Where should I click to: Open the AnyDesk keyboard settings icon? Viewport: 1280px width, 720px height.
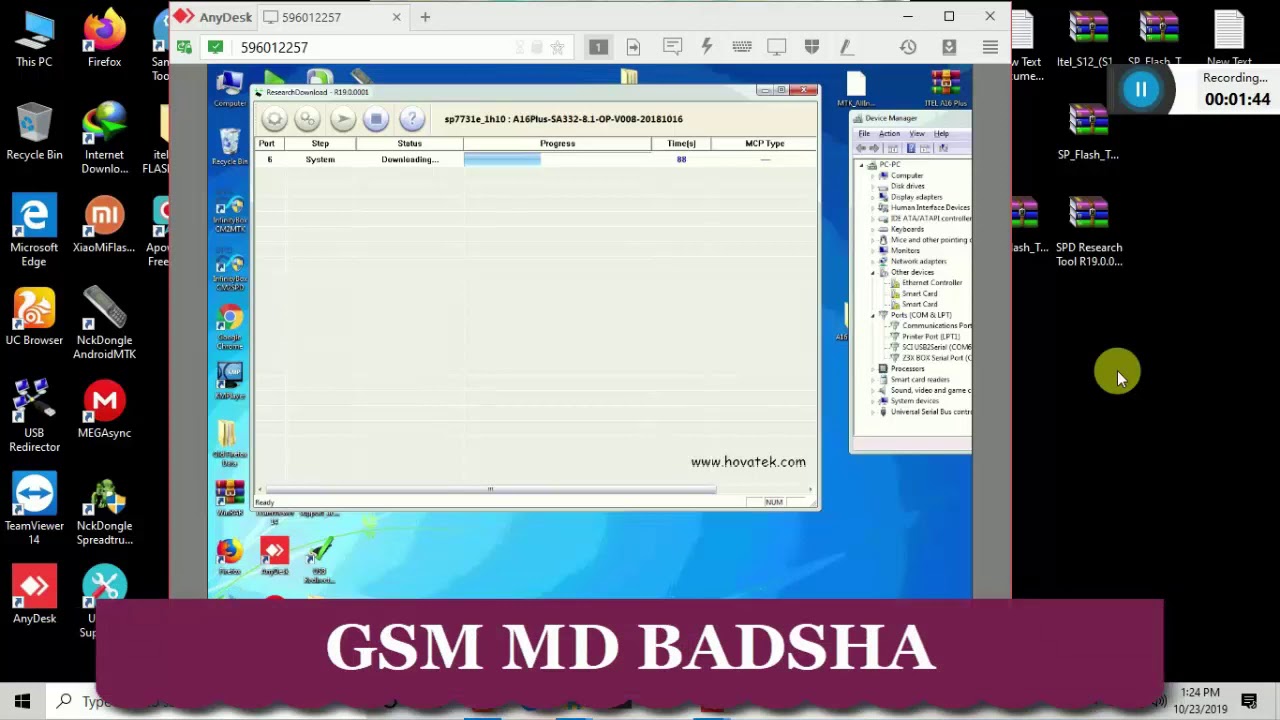pos(742,47)
